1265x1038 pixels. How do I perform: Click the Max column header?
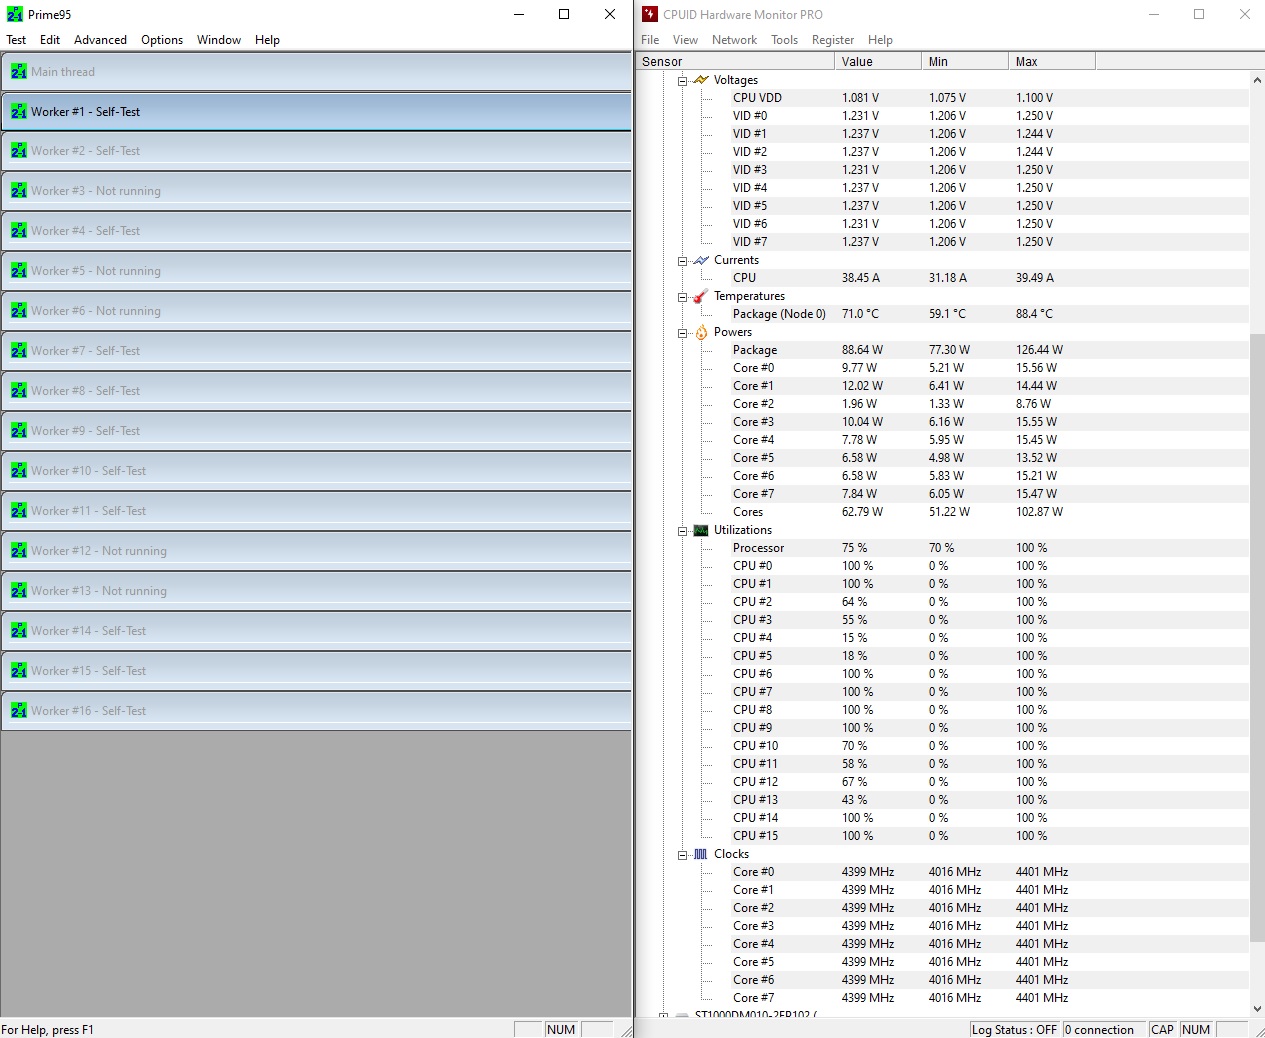(x=1052, y=61)
